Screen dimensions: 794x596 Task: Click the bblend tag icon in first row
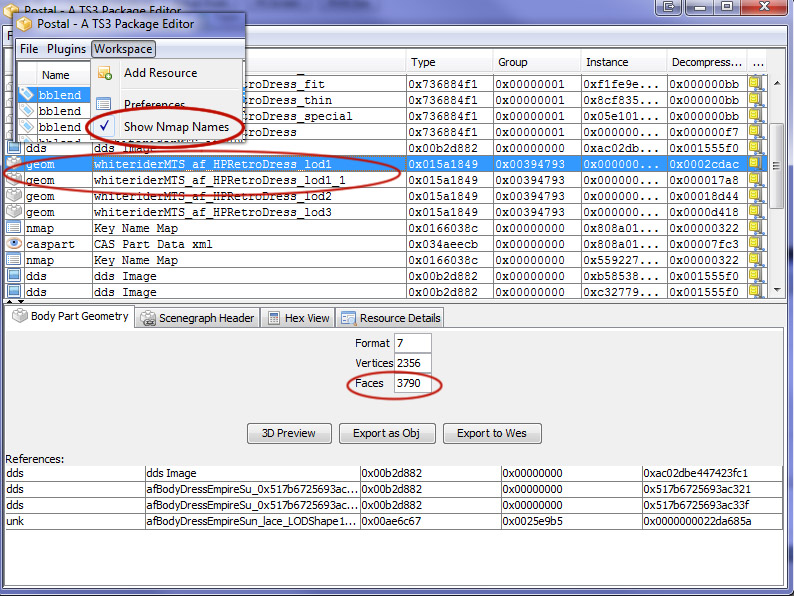tap(27, 94)
